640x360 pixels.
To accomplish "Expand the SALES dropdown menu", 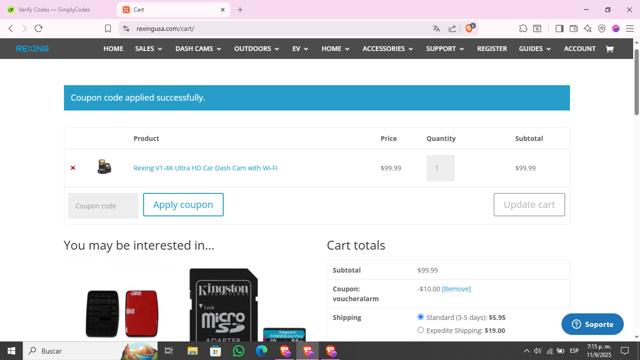I will click(149, 49).
